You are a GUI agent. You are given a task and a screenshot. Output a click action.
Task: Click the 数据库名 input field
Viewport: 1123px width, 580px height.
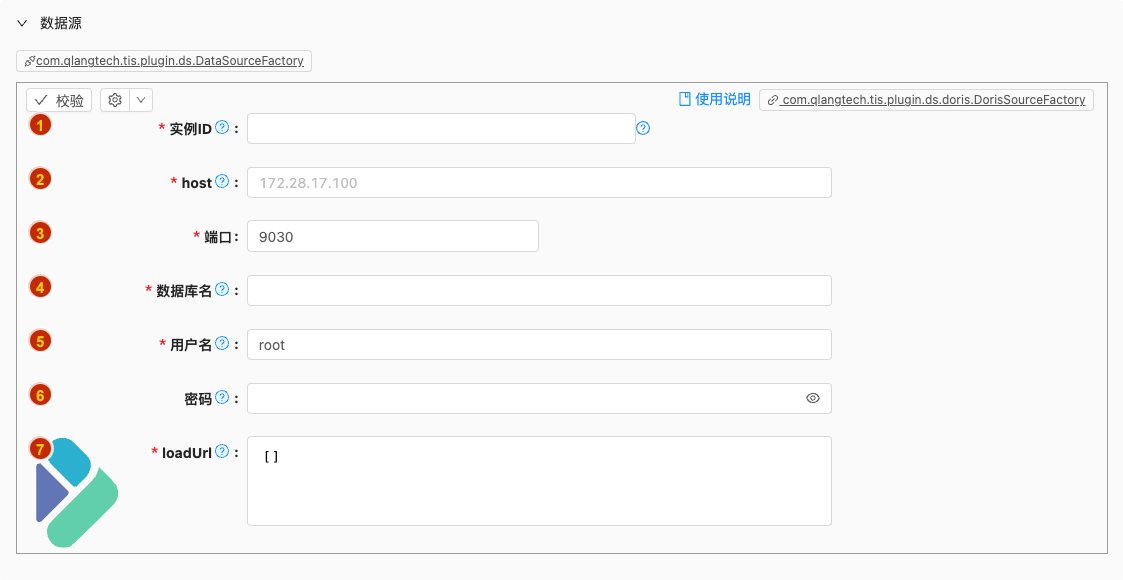[538, 290]
